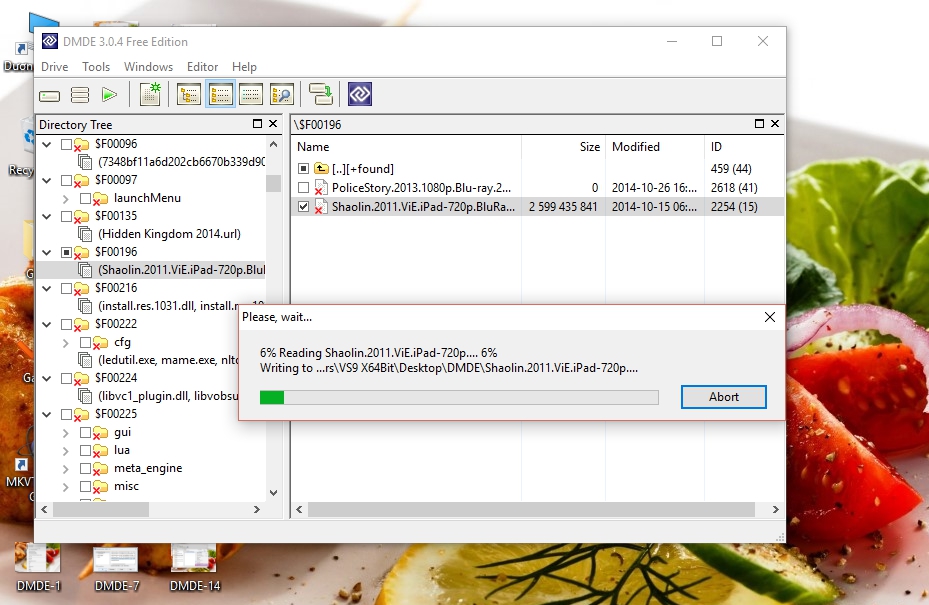Expand the lua tree node

(x=66, y=450)
